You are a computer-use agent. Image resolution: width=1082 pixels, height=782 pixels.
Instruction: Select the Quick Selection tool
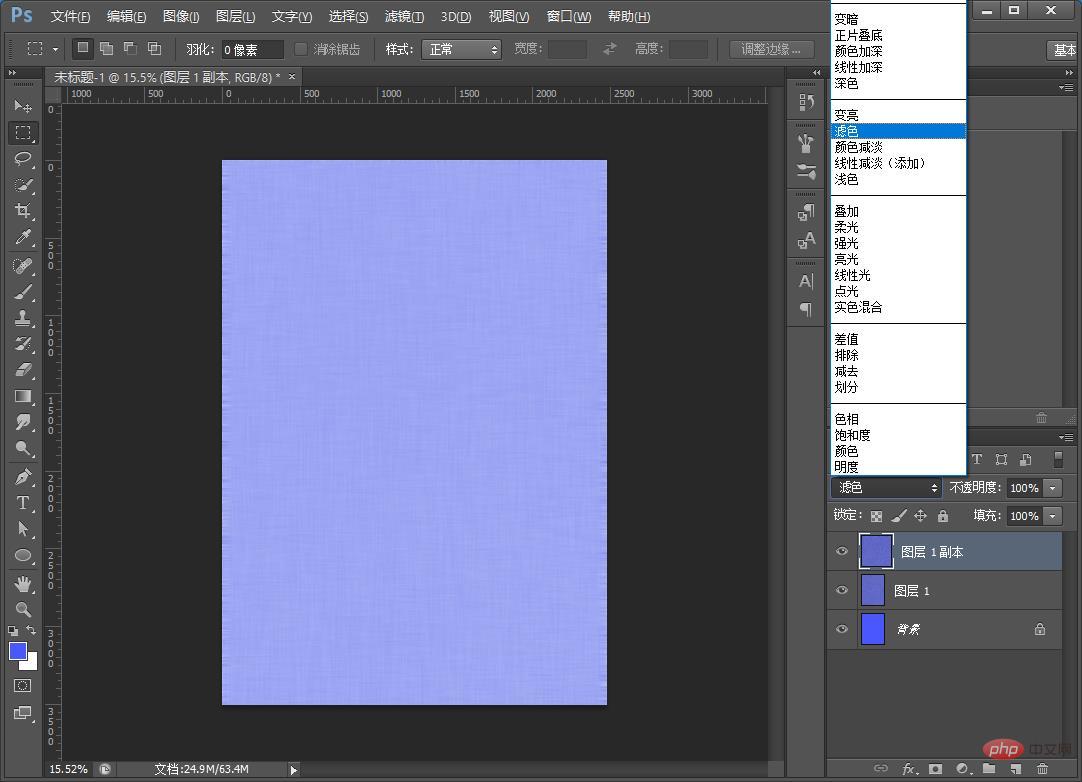[23, 185]
